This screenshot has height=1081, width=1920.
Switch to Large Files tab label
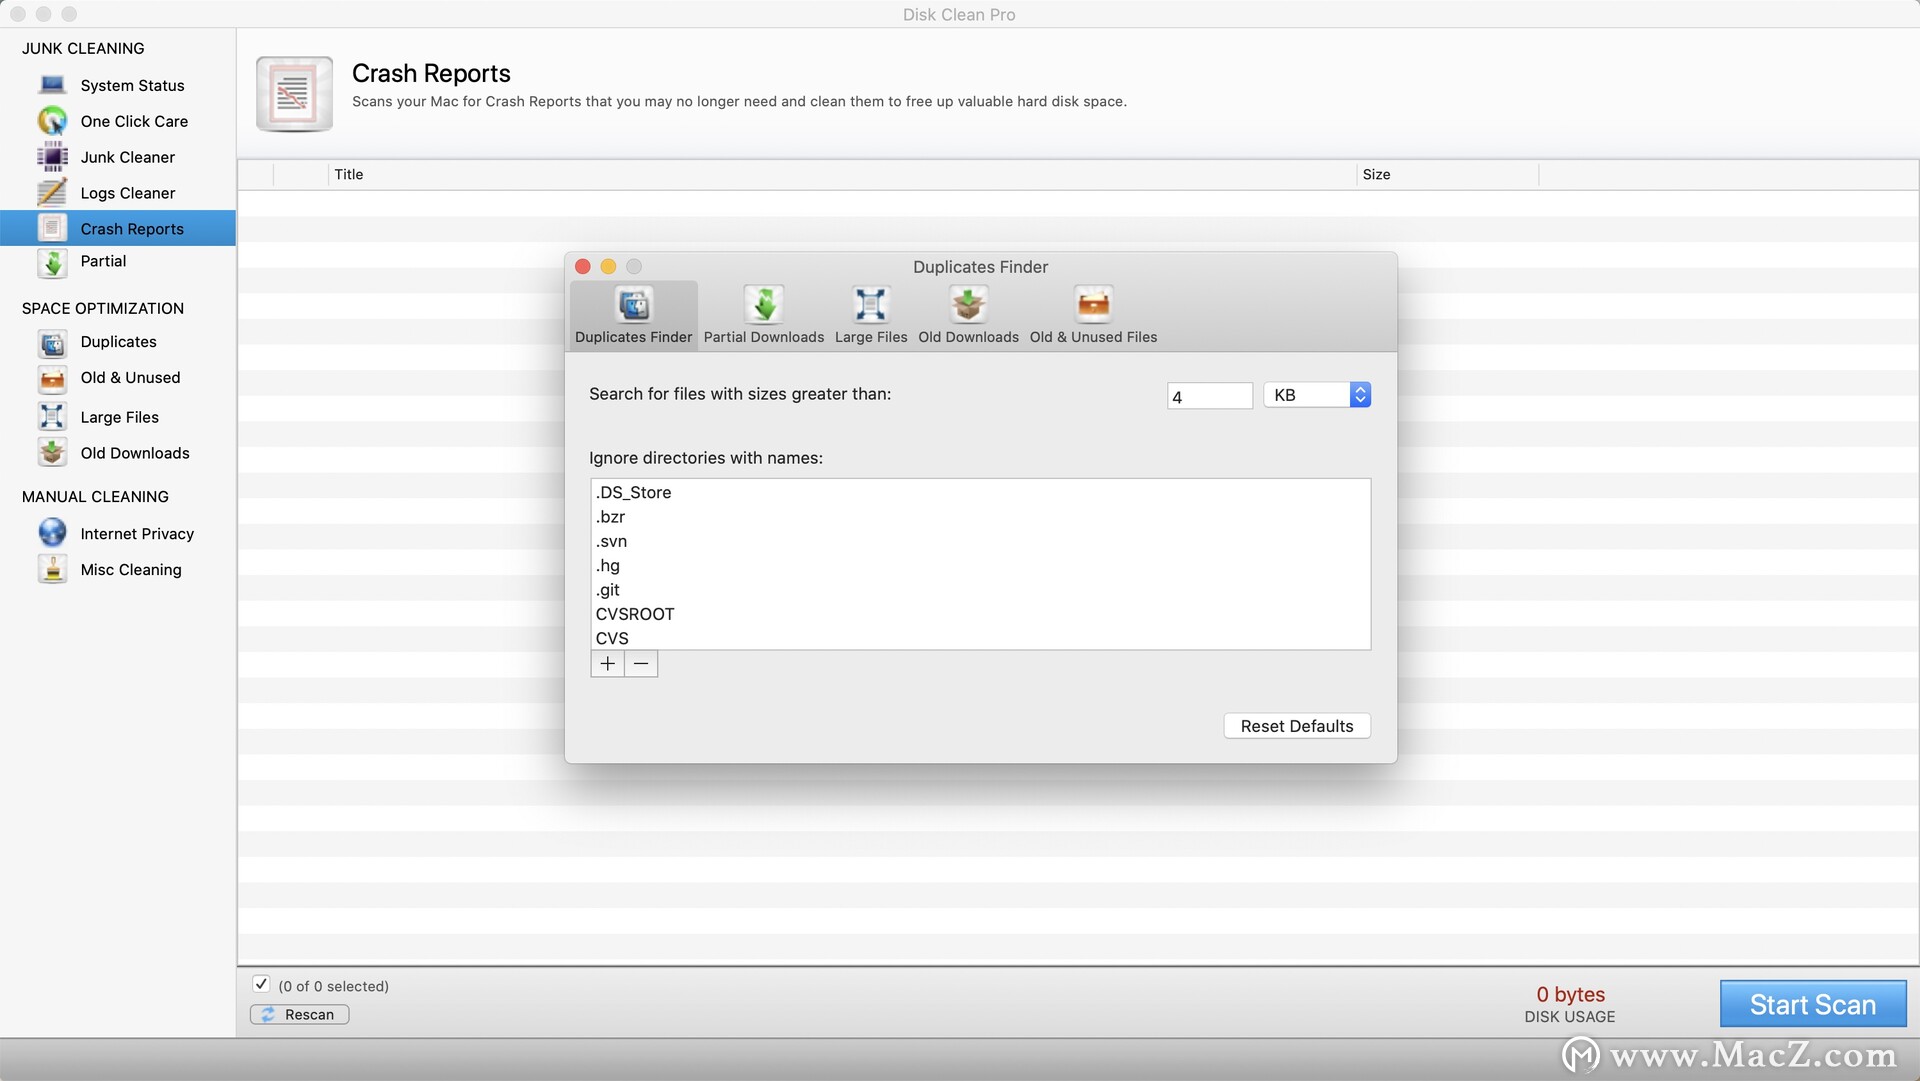click(x=871, y=337)
